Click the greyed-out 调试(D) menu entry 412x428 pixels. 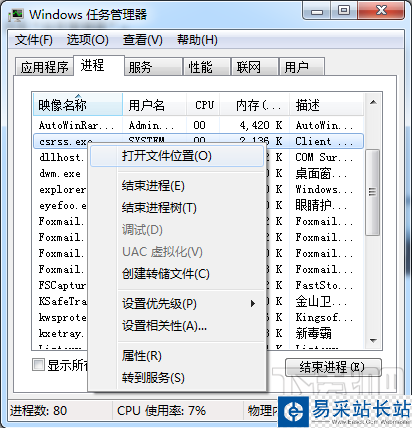point(177,230)
